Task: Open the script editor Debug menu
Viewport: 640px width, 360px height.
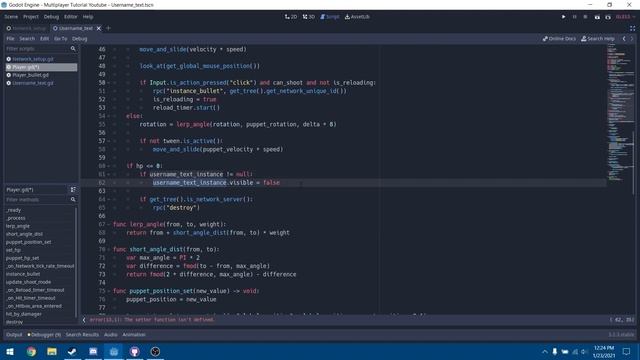Action: coord(80,39)
